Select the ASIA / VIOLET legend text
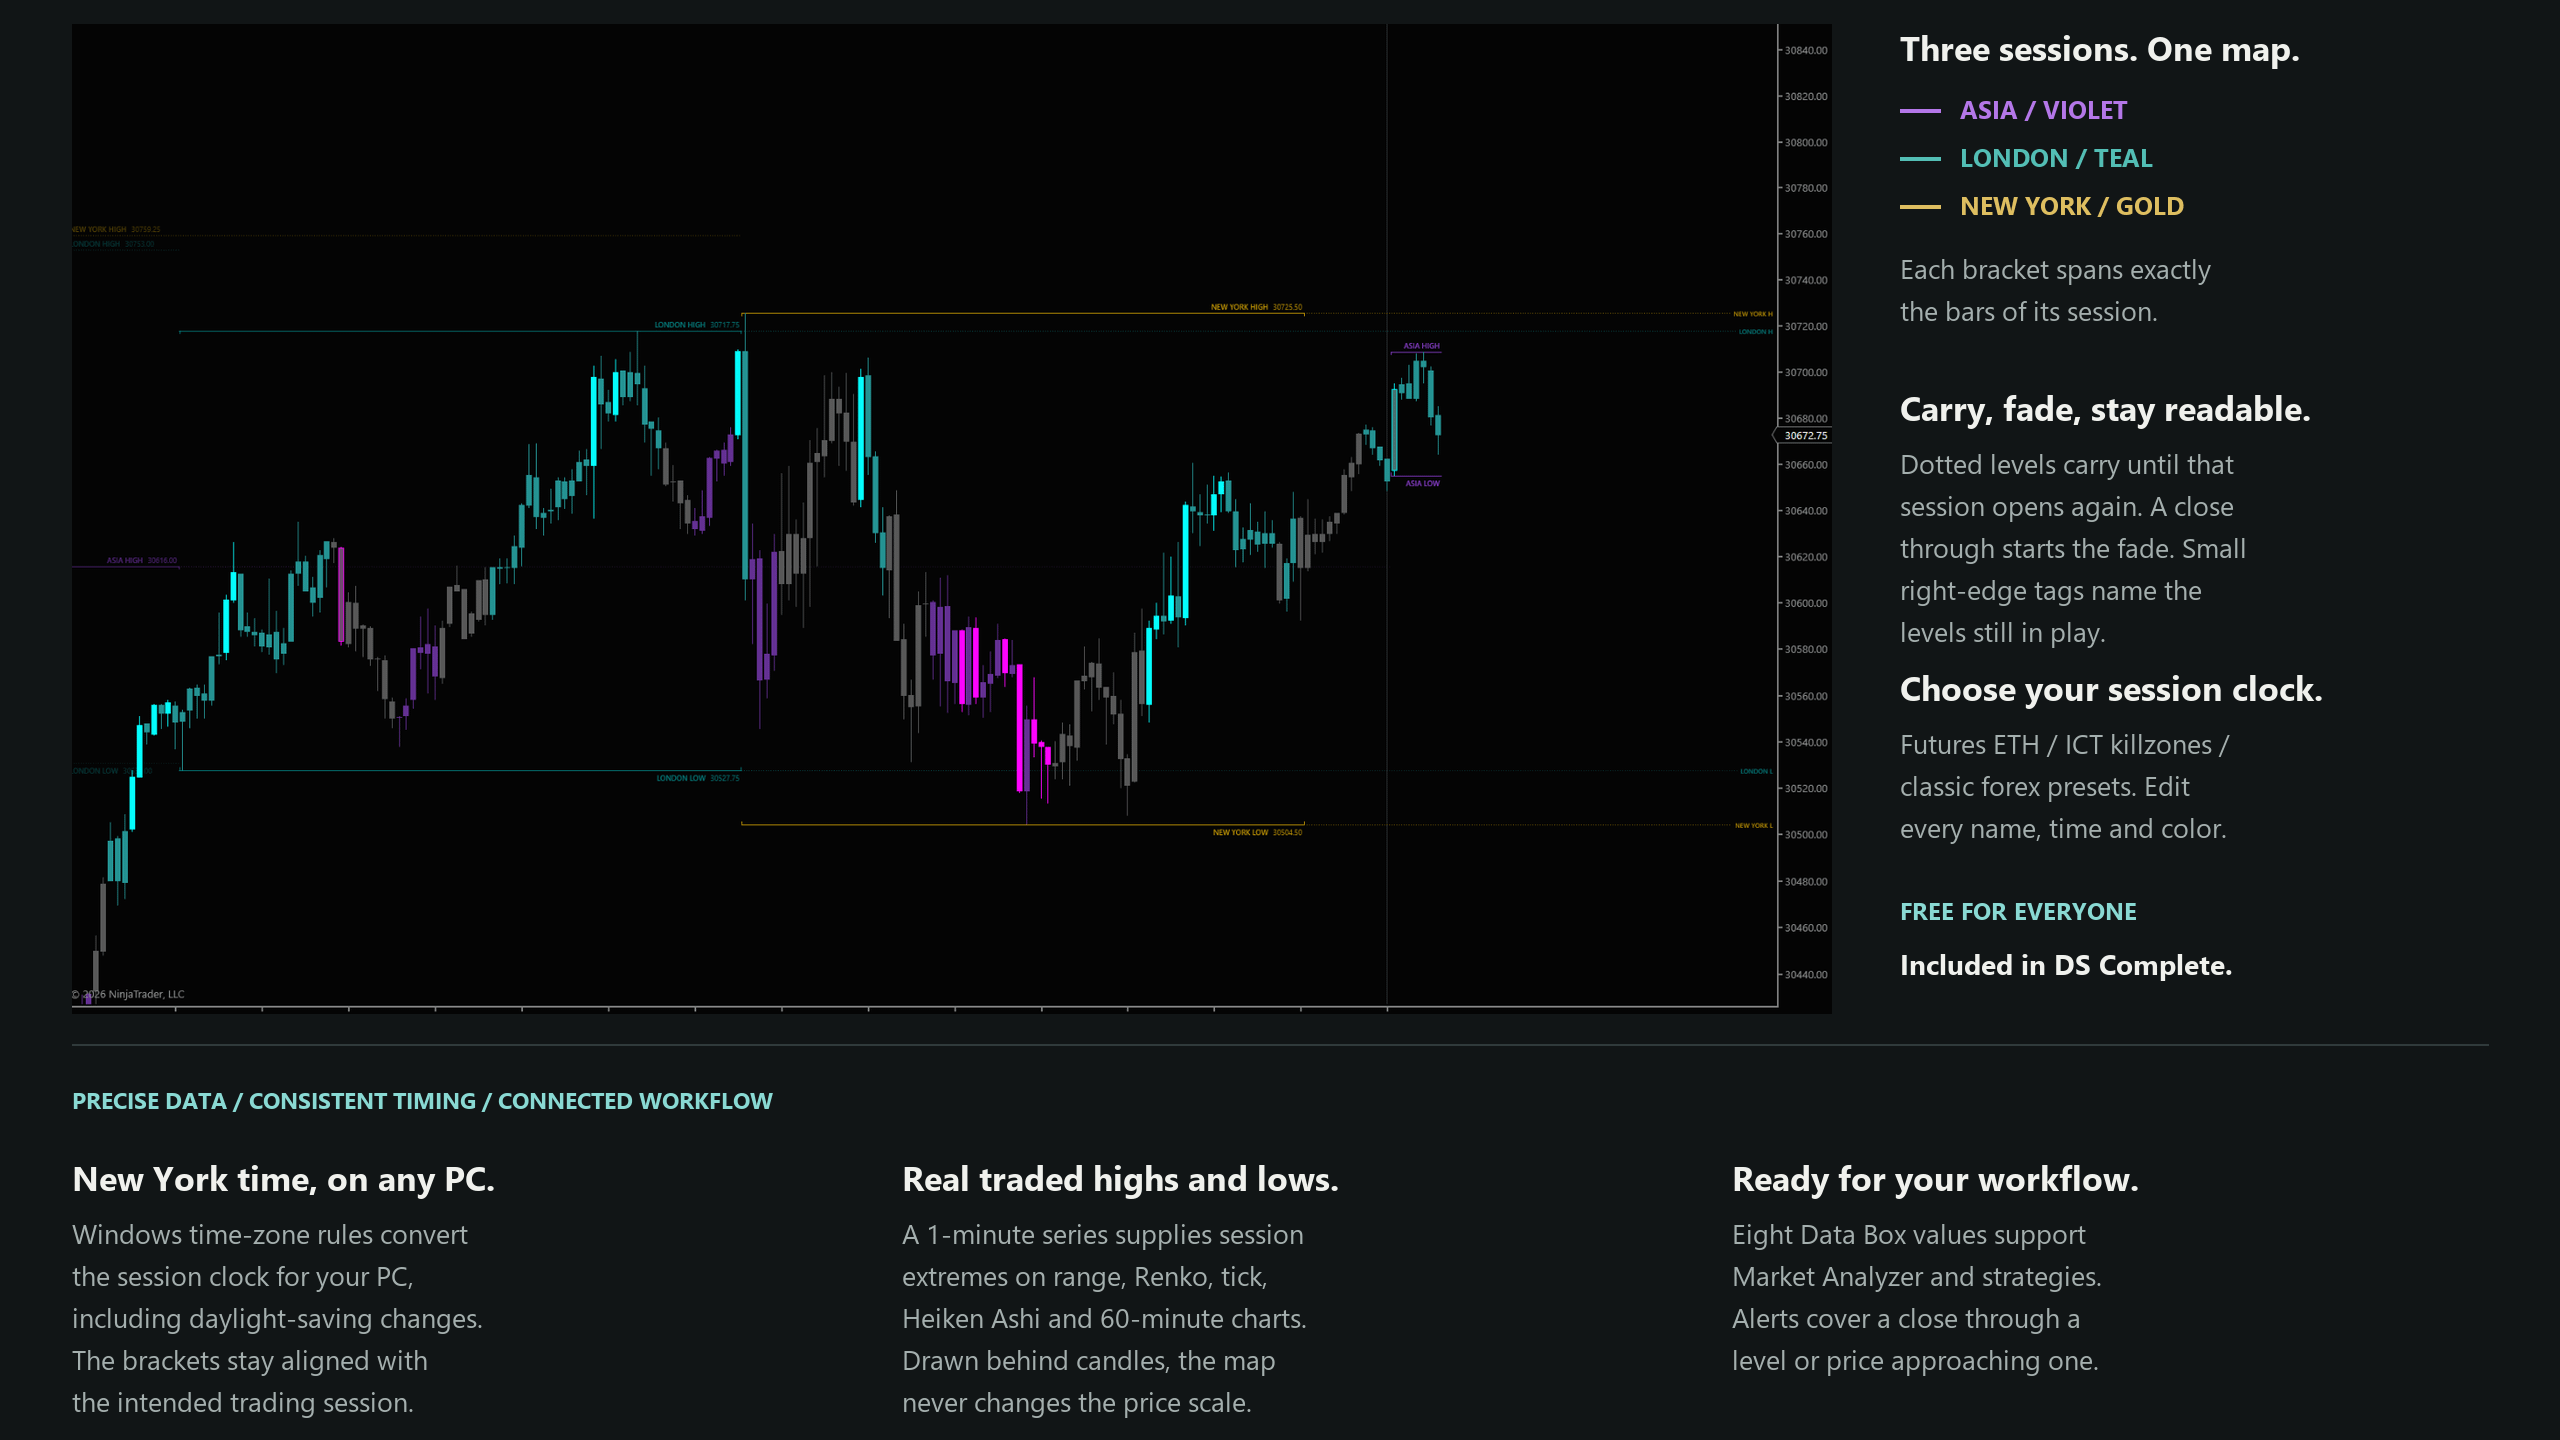Screen dimensions: 2560x1440 coord(2043,111)
